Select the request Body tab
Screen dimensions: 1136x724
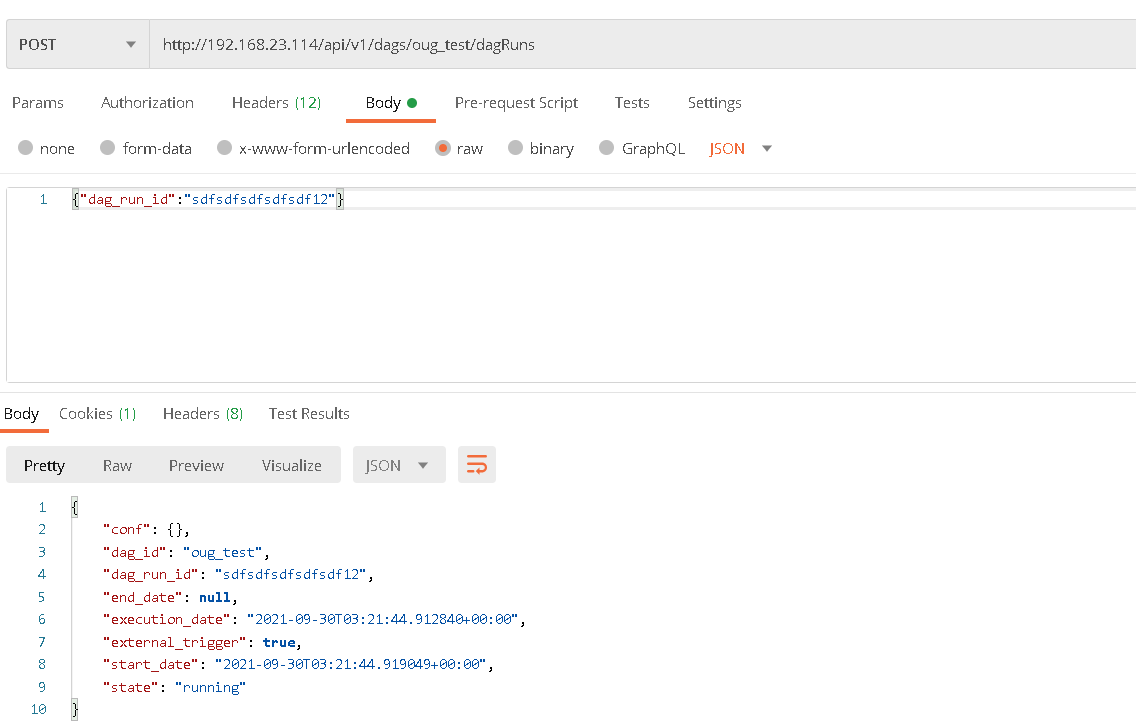coord(390,103)
